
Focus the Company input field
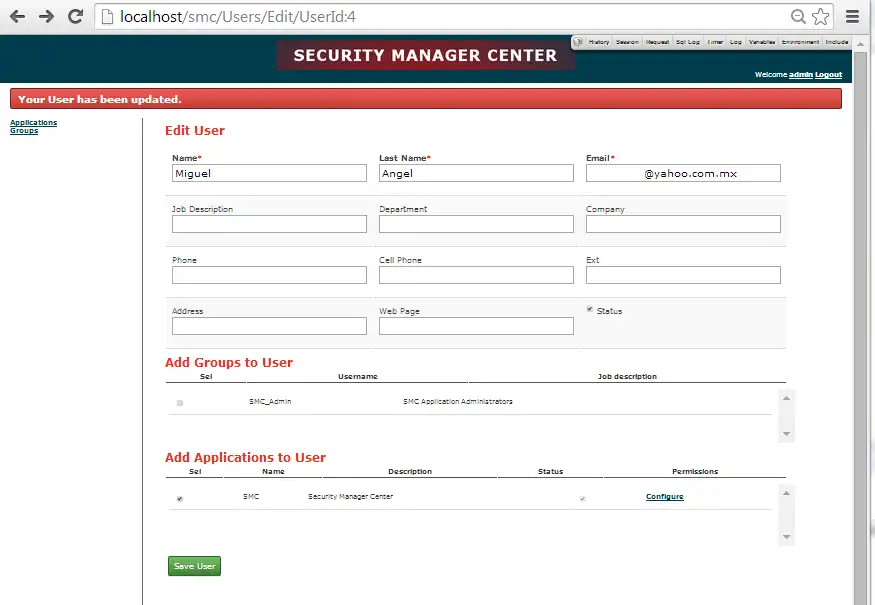683,224
